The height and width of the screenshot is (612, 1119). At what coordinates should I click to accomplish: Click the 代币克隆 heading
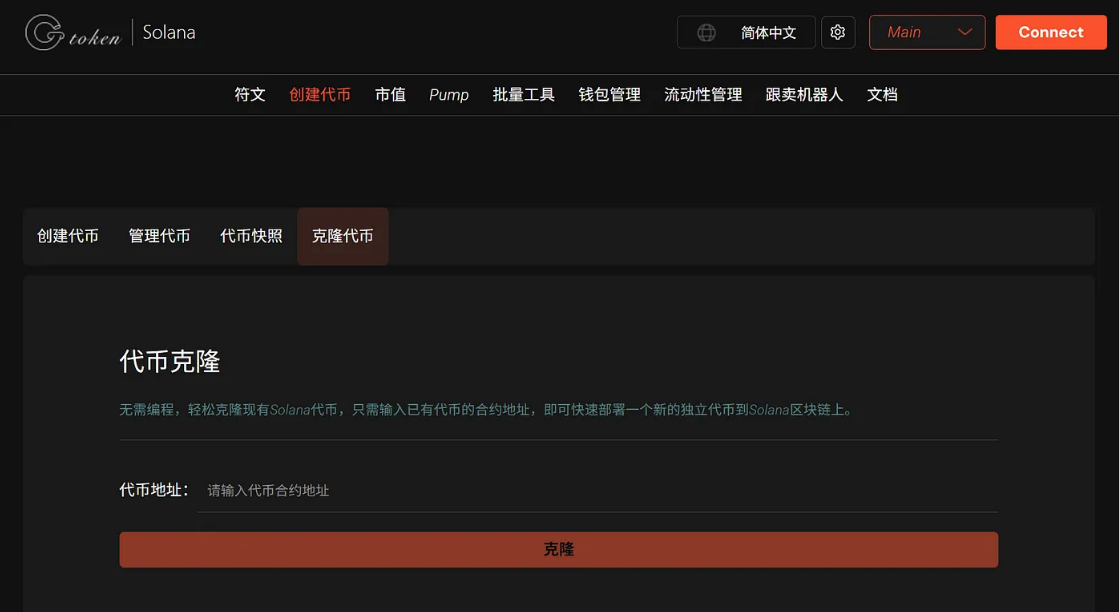[170, 362]
